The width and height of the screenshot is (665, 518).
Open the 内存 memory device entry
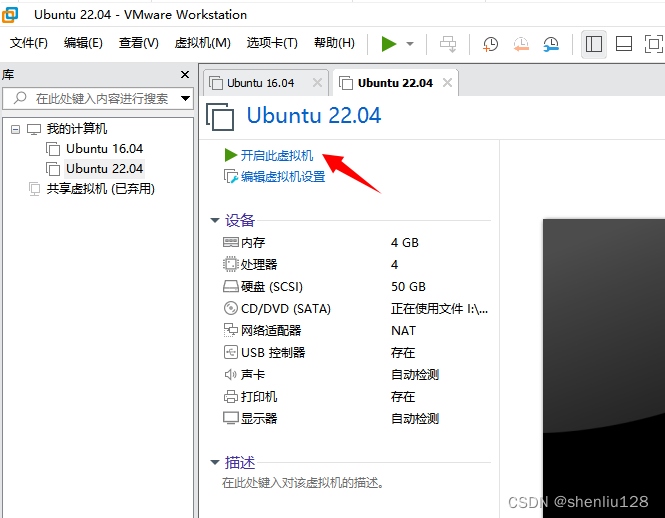(253, 243)
